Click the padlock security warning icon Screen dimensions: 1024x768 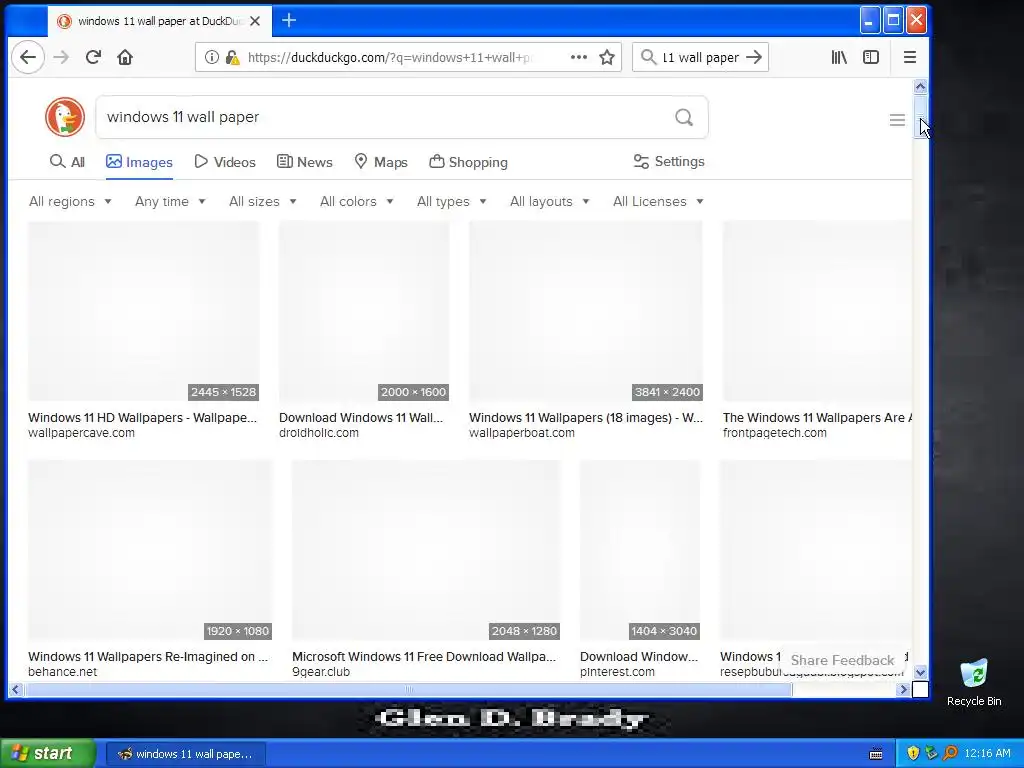click(232, 57)
